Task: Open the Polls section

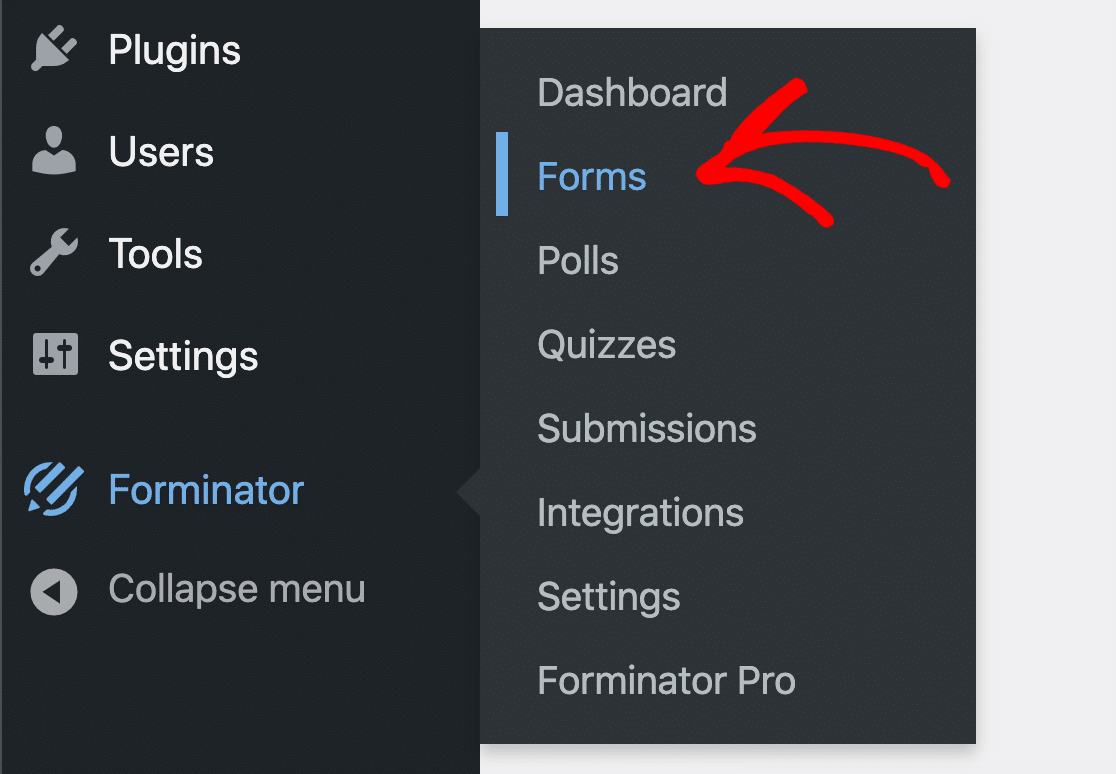Action: (577, 260)
